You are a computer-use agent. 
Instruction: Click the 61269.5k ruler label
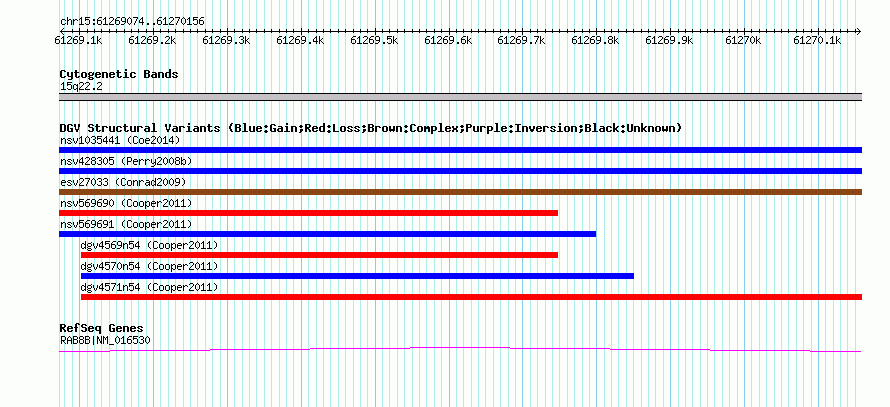374,40
